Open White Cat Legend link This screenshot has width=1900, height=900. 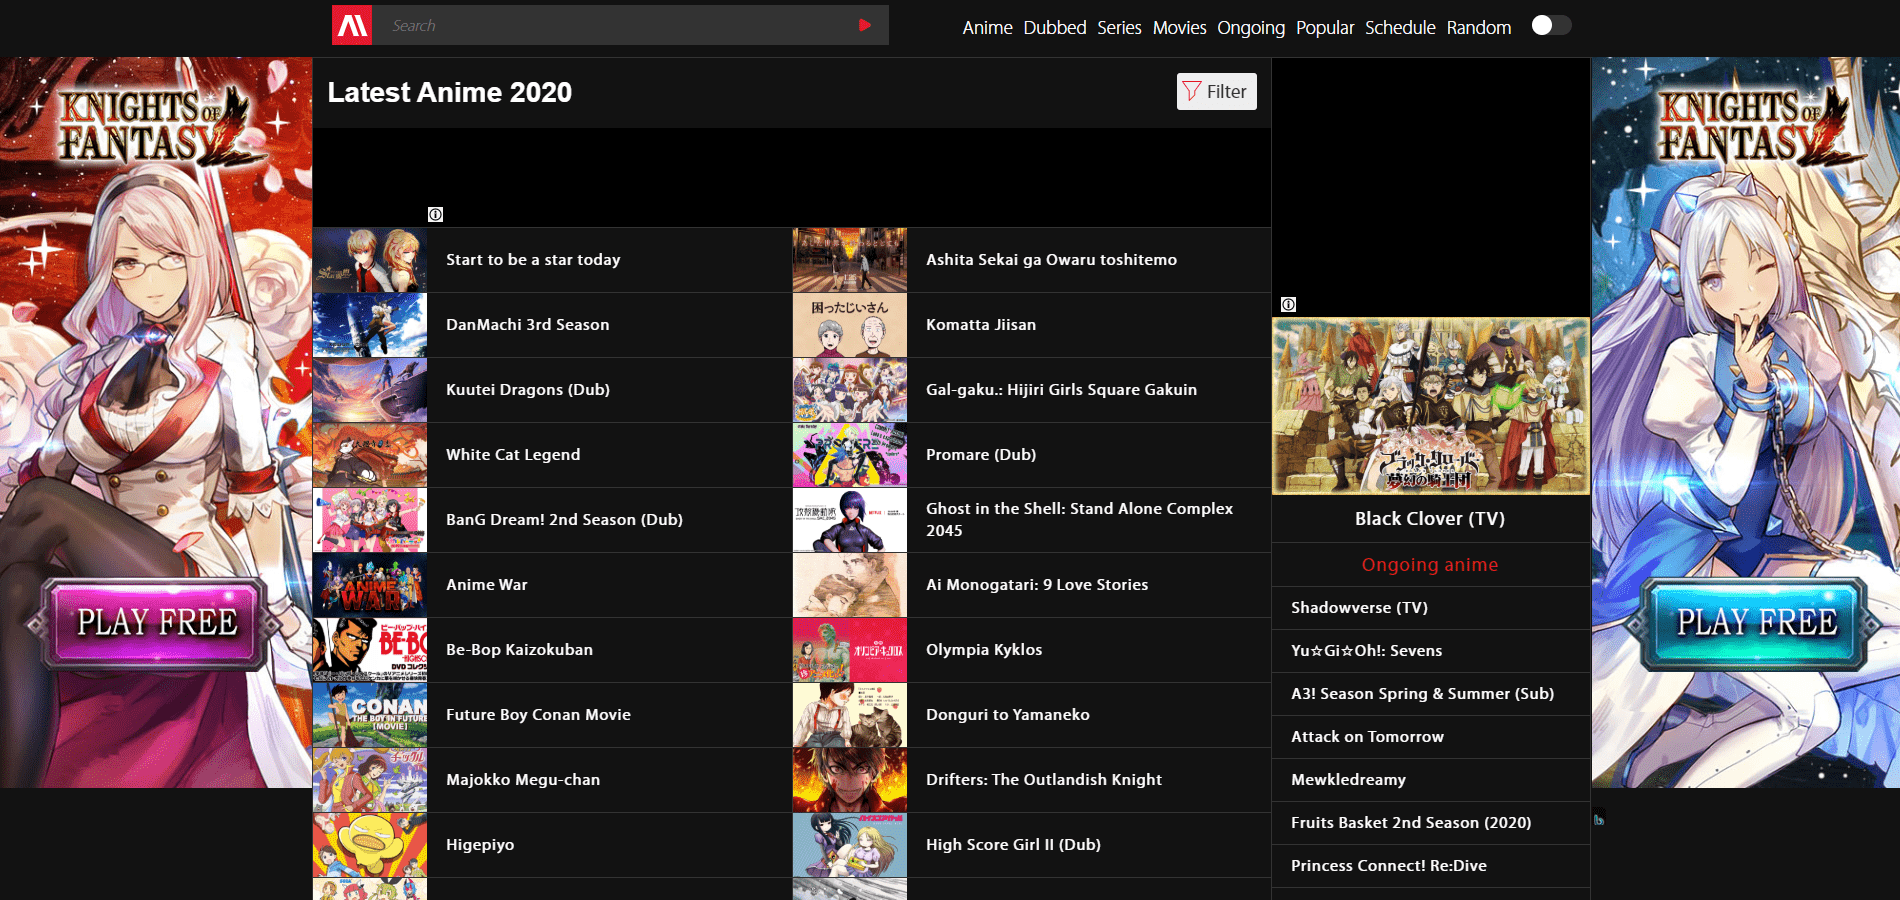[513, 455]
